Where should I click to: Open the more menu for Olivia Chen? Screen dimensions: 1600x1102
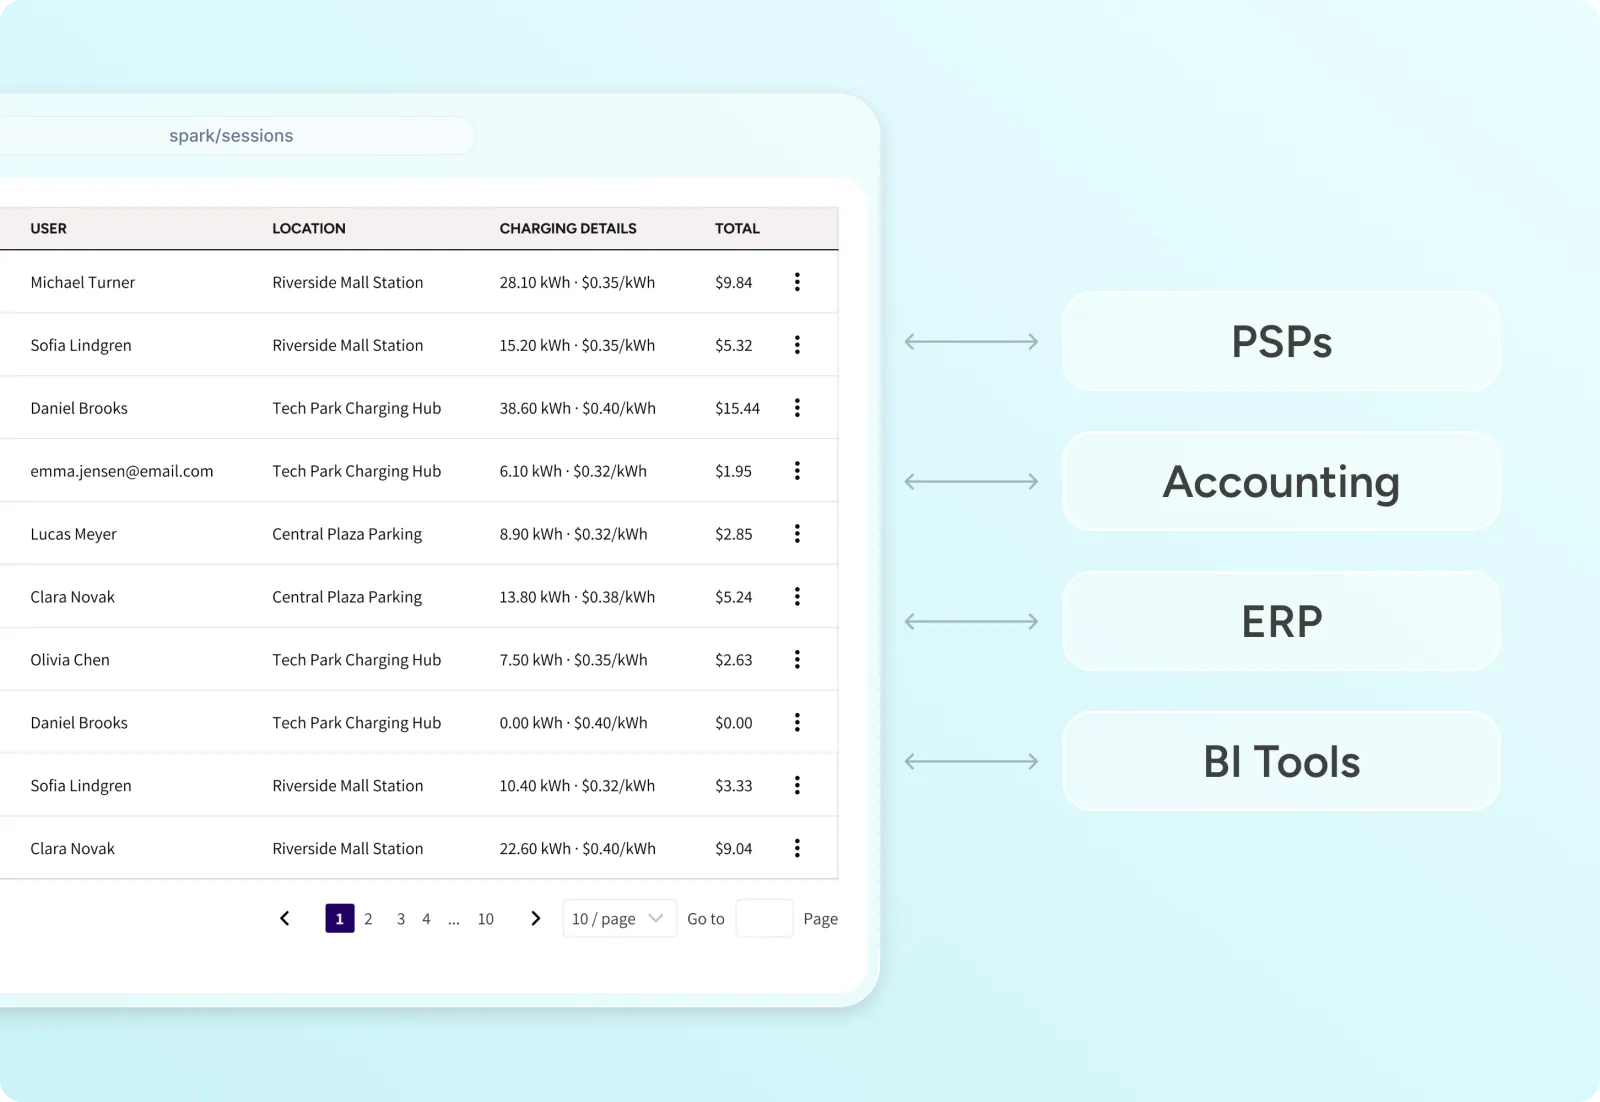[x=797, y=660]
